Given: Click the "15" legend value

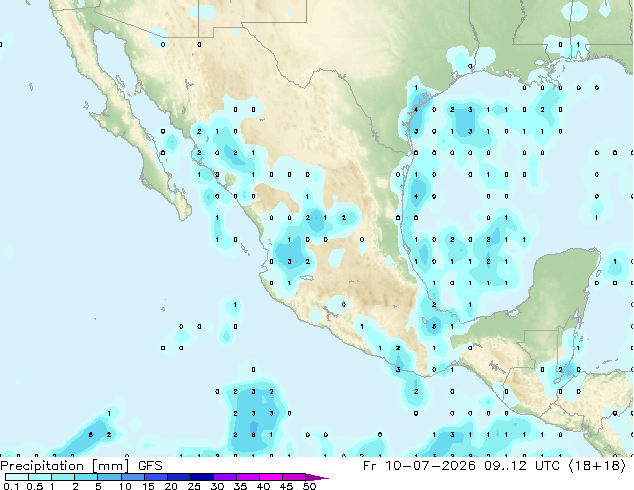Looking at the screenshot, I should point(148,486).
